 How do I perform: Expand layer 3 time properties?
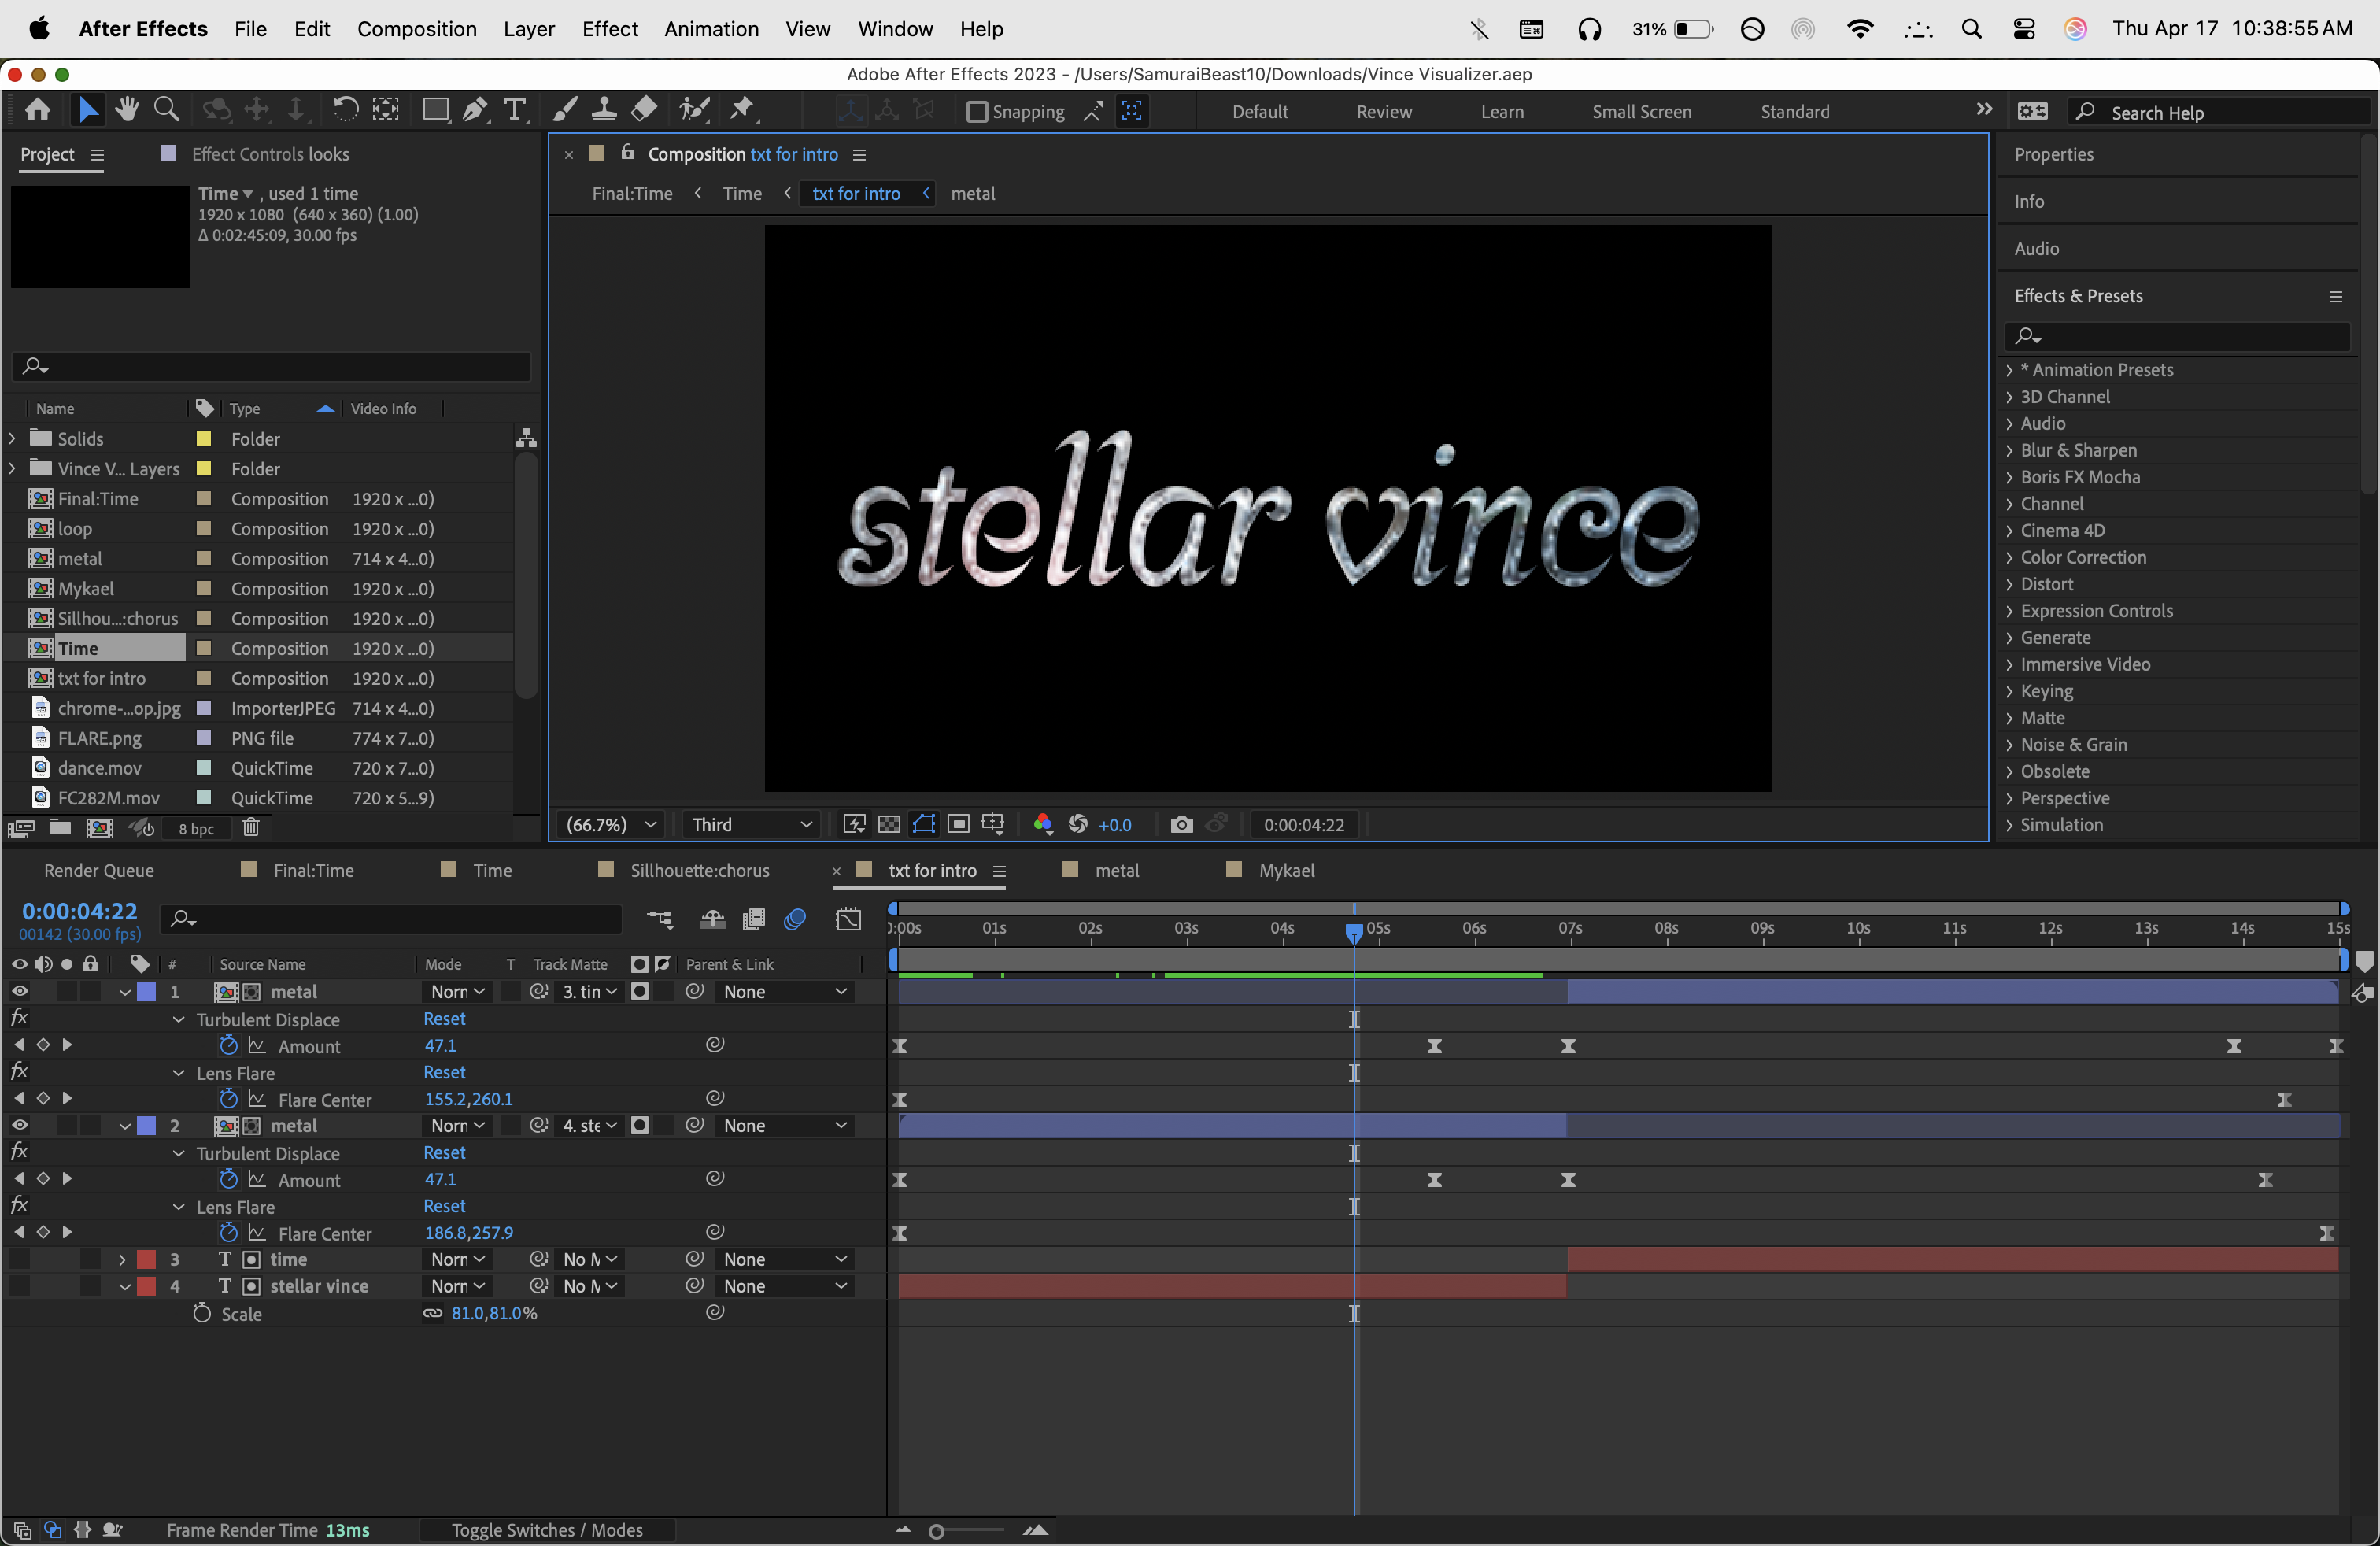(x=122, y=1259)
